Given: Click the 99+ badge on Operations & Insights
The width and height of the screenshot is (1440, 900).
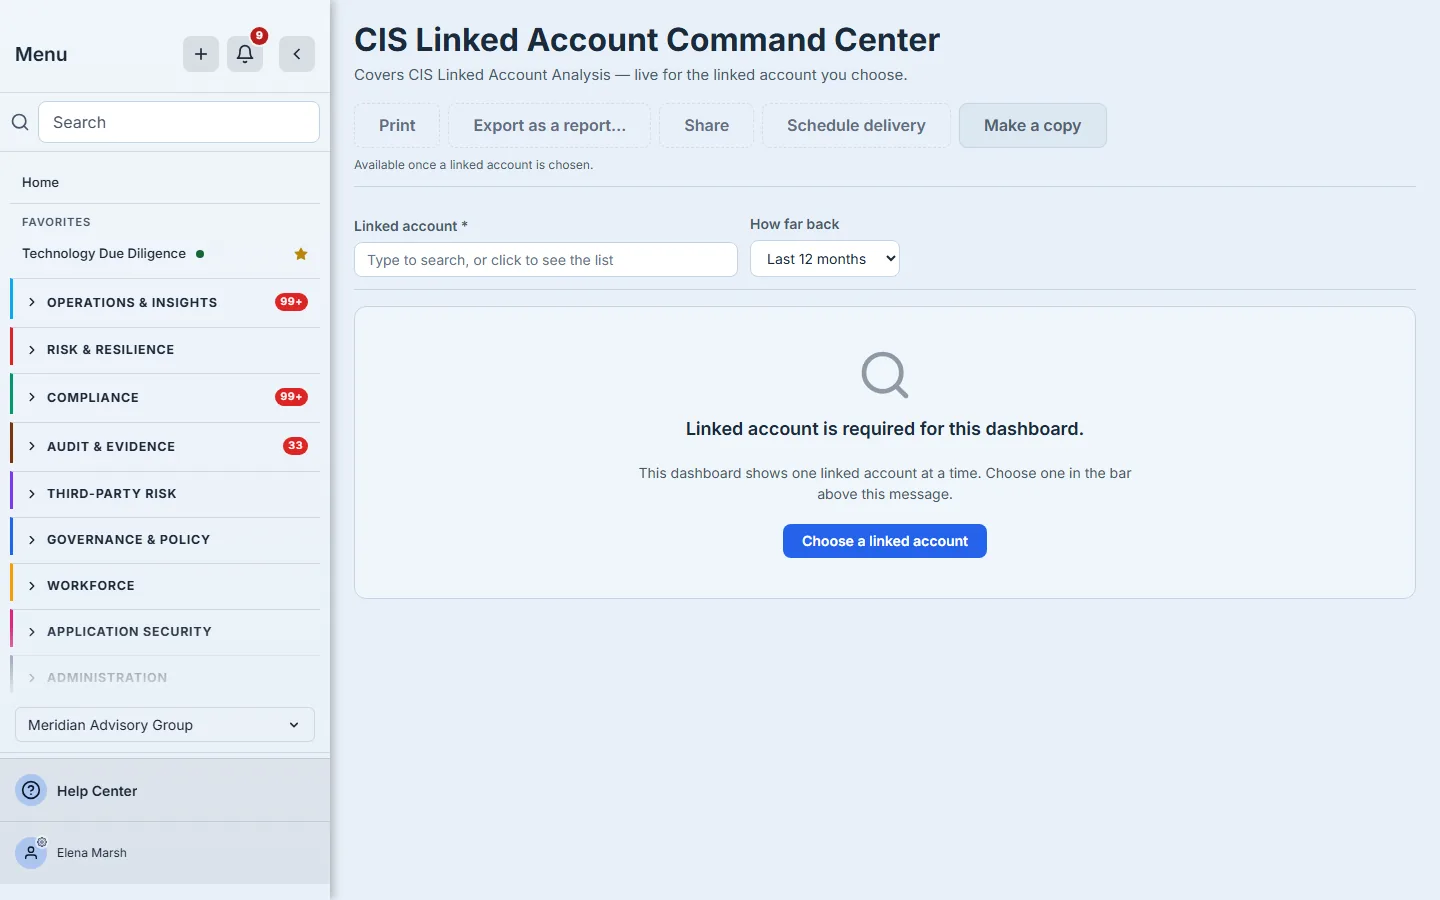Looking at the screenshot, I should pyautogui.click(x=291, y=302).
